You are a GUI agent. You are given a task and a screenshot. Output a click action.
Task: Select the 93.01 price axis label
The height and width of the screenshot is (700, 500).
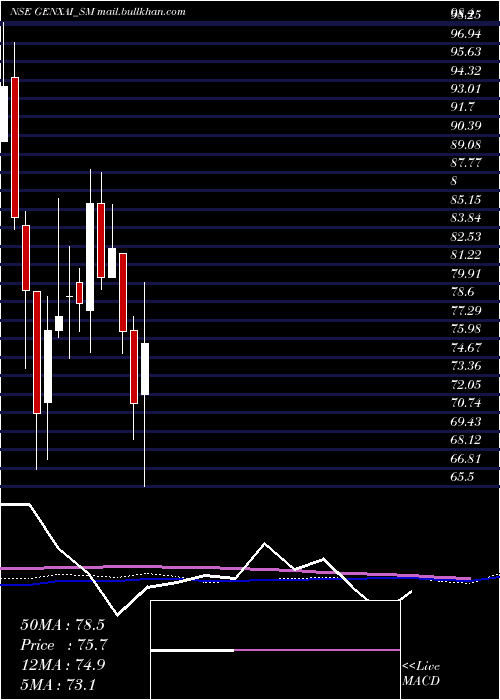[465, 89]
